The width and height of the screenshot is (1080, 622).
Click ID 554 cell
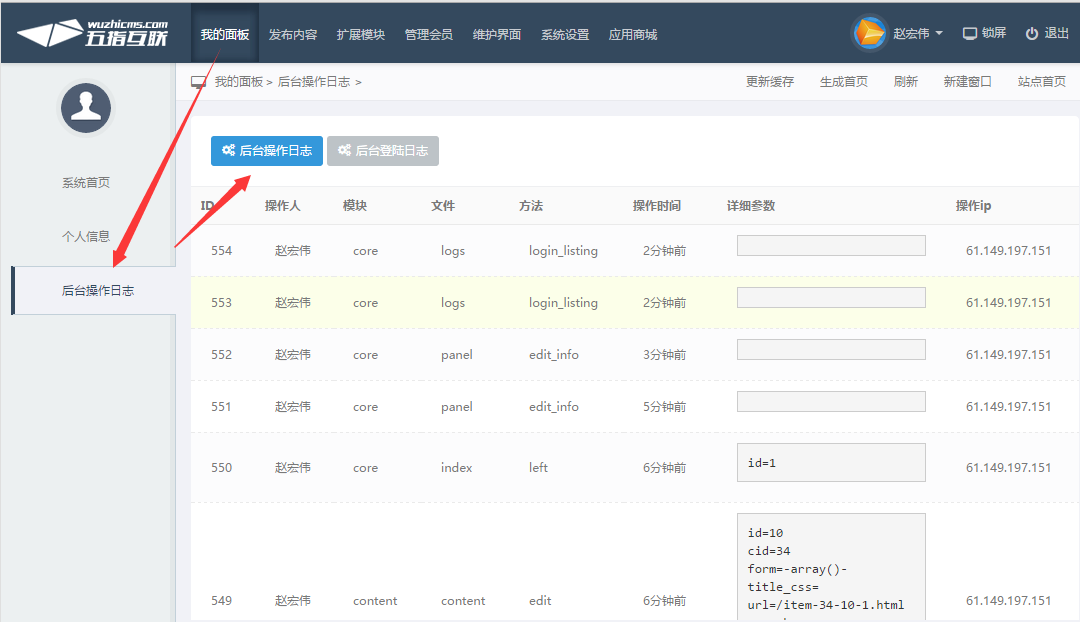coord(221,251)
